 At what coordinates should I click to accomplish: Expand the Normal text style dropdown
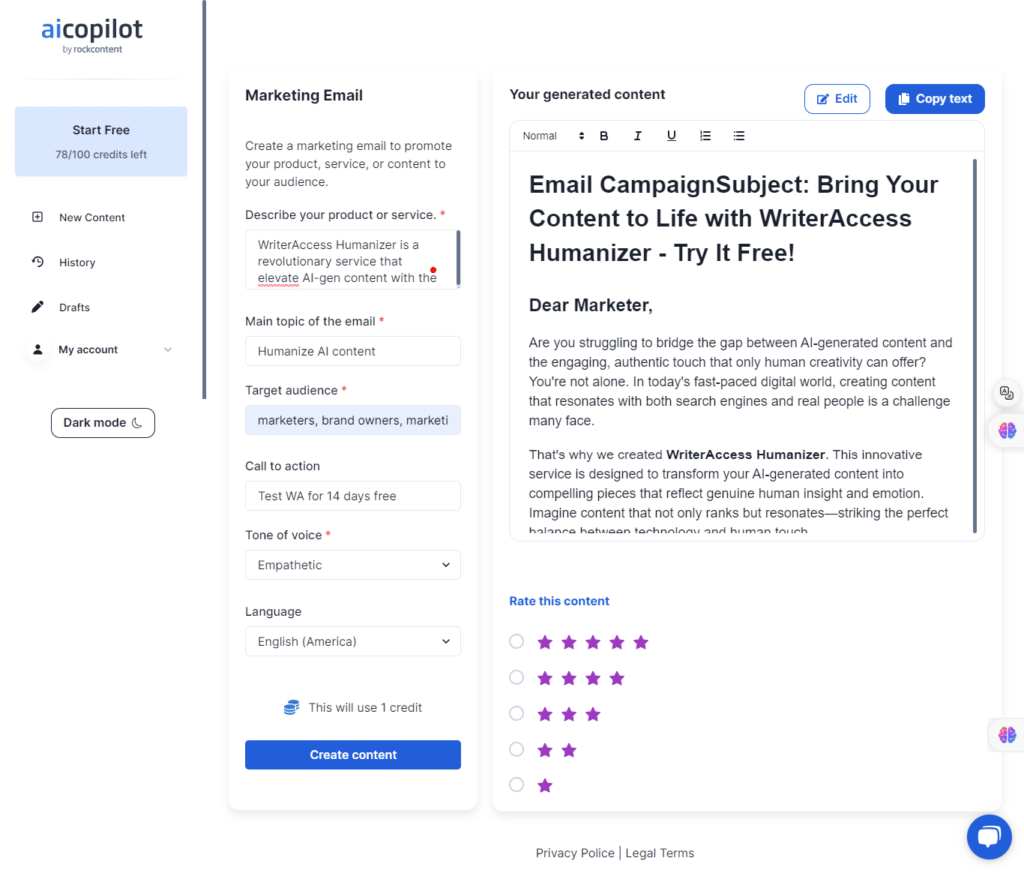(553, 136)
